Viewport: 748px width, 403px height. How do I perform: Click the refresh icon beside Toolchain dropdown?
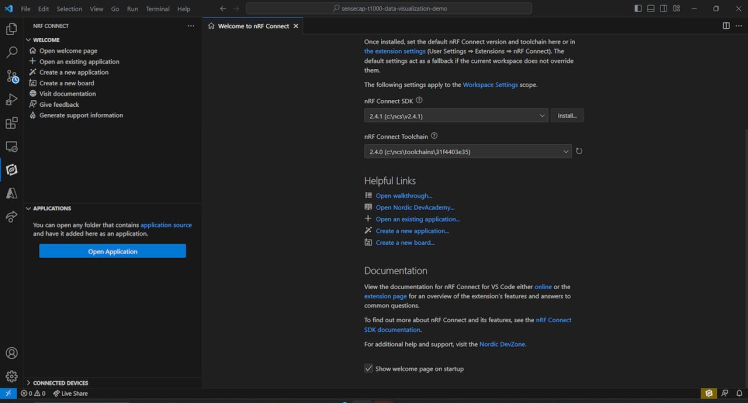pyautogui.click(x=579, y=151)
